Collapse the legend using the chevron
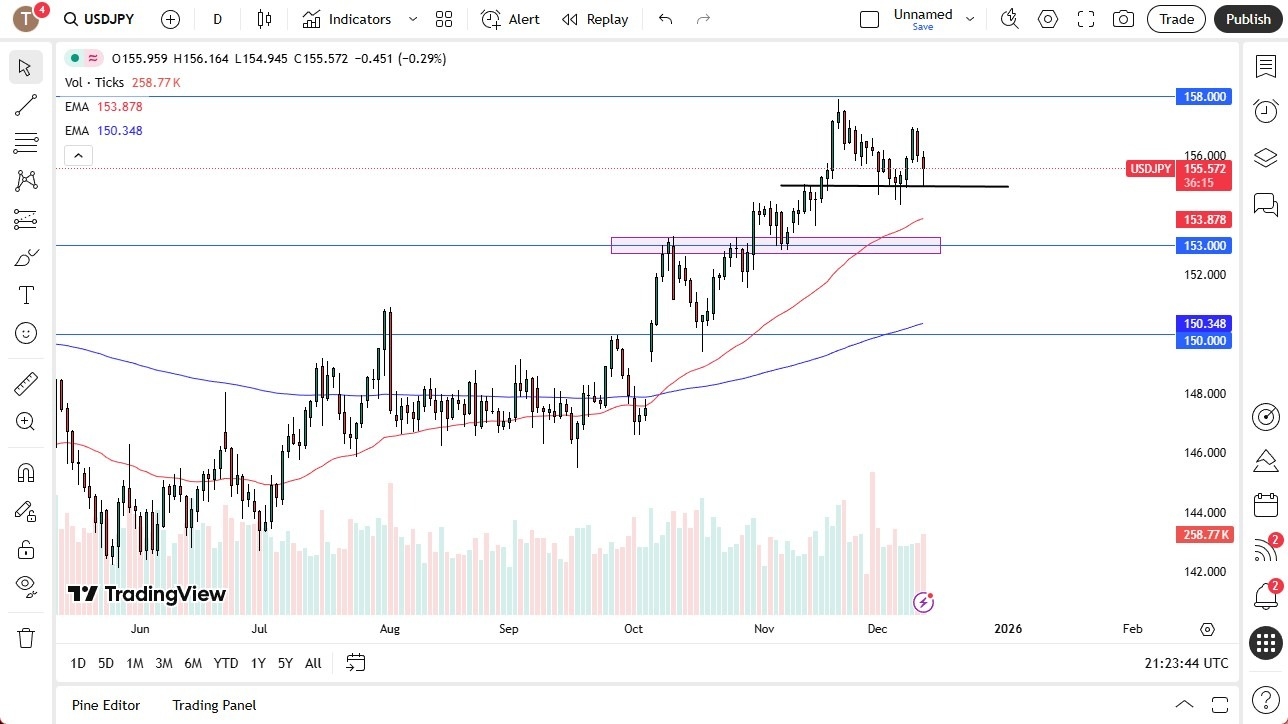This screenshot has width=1288, height=724. (78, 155)
